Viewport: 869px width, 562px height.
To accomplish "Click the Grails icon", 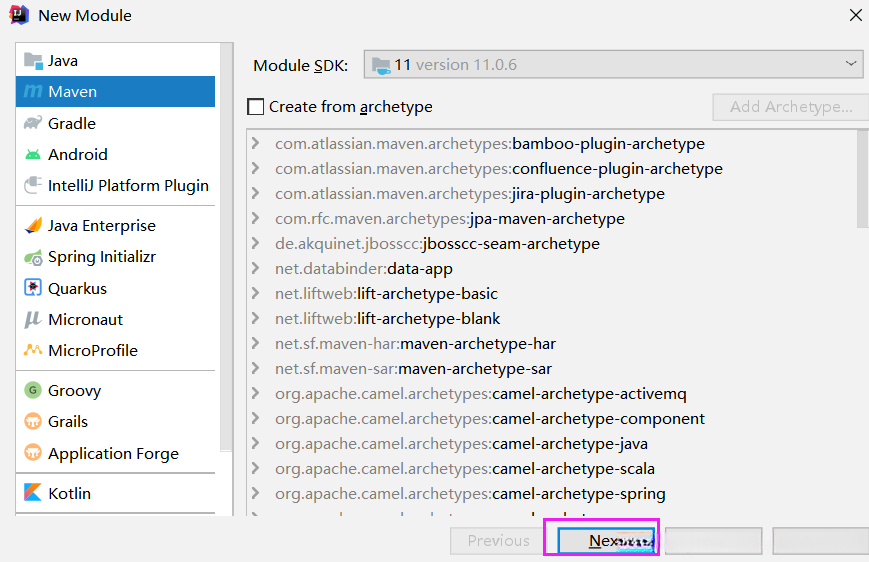I will coord(33,421).
